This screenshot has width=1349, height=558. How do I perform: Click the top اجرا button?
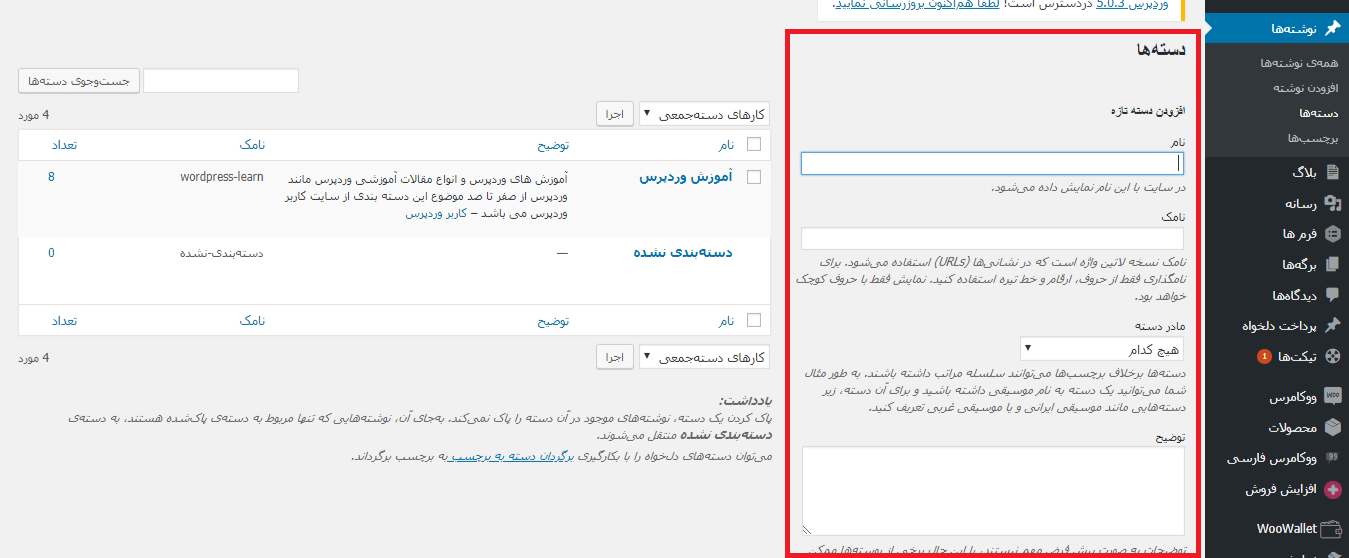coord(615,114)
